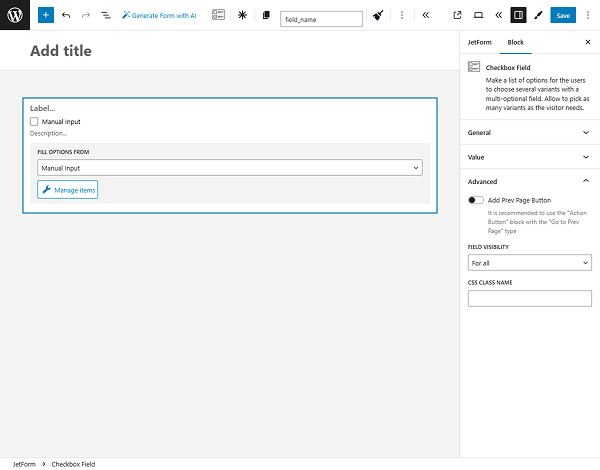Collapse the Advanced panel
Screen dimensions: 600x470
click(530, 181)
